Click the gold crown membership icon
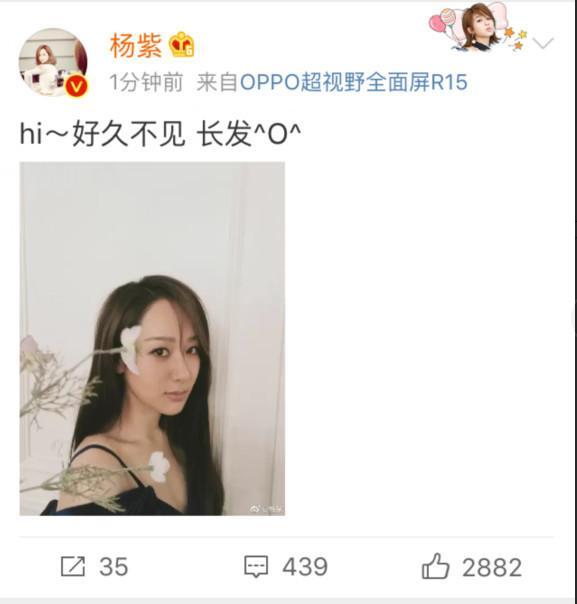The image size is (577, 604). coord(181,45)
